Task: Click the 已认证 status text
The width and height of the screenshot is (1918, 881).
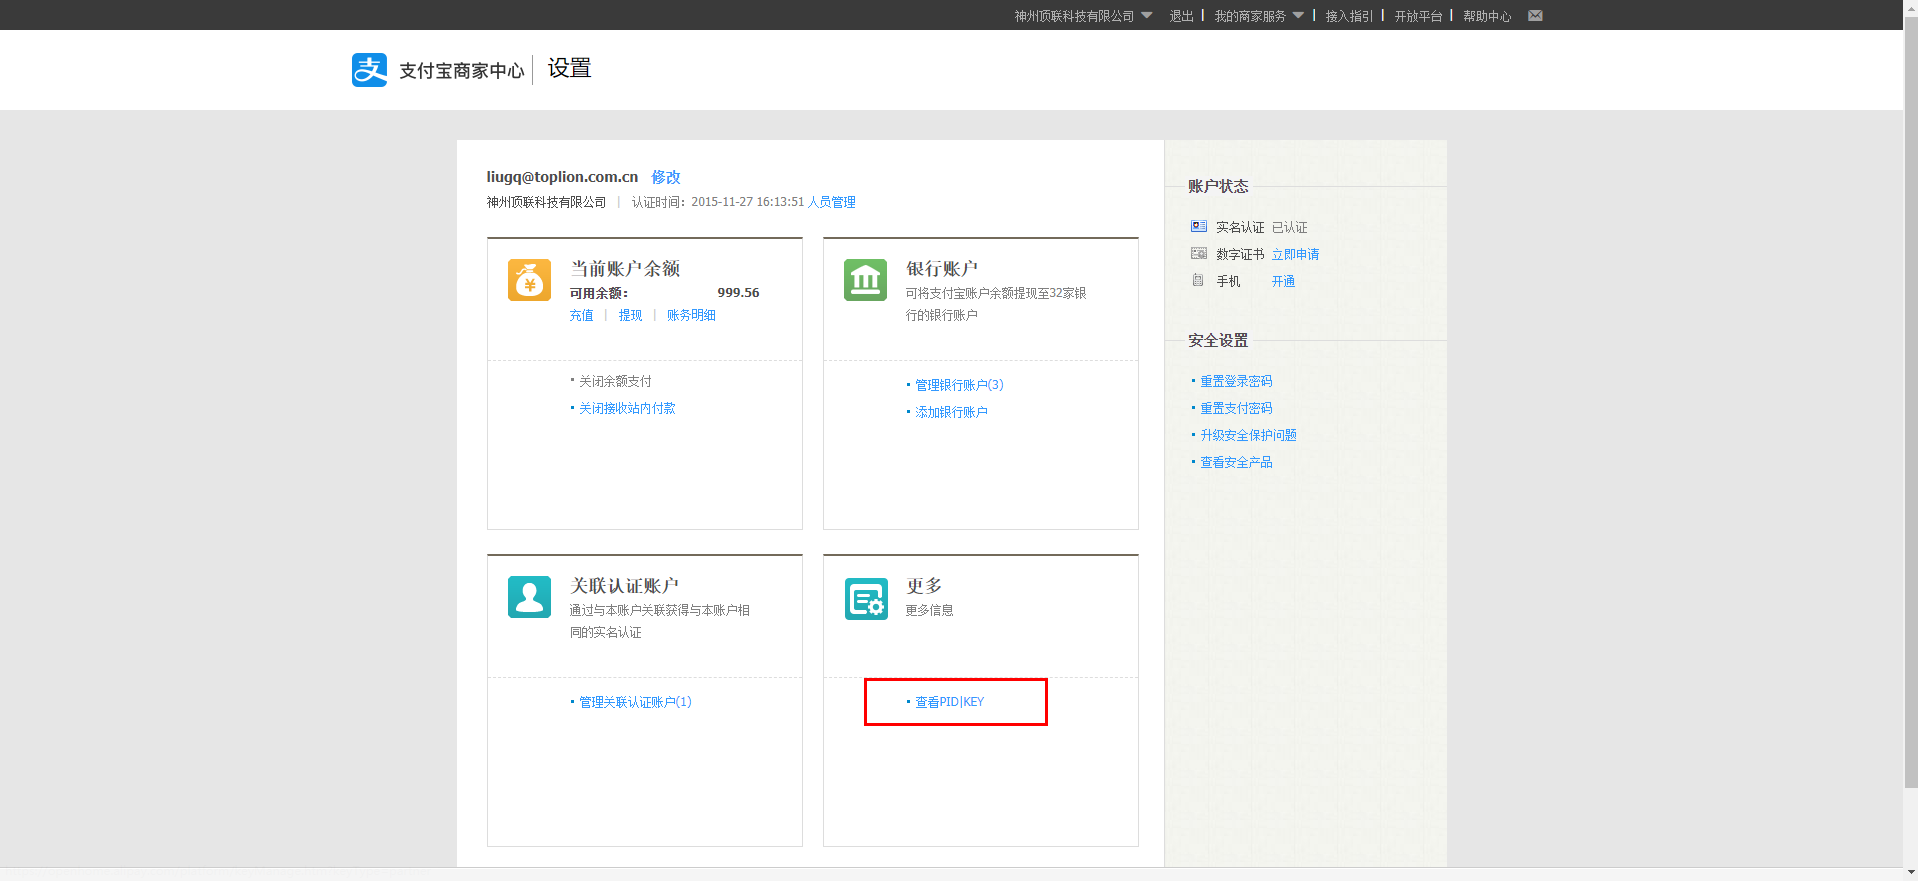Action: 1289,227
